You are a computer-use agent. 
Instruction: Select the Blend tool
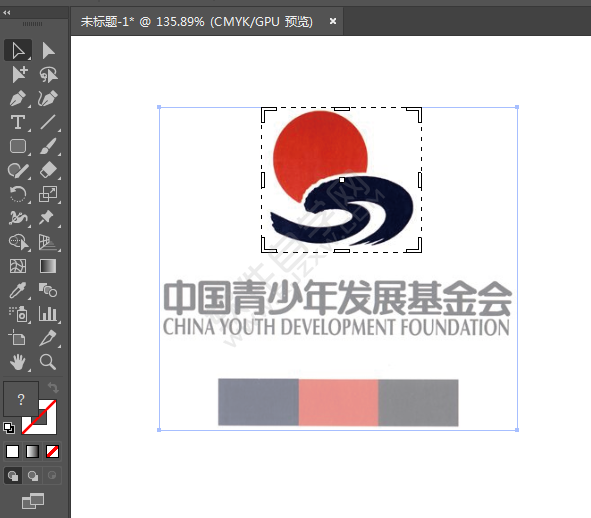click(48, 290)
